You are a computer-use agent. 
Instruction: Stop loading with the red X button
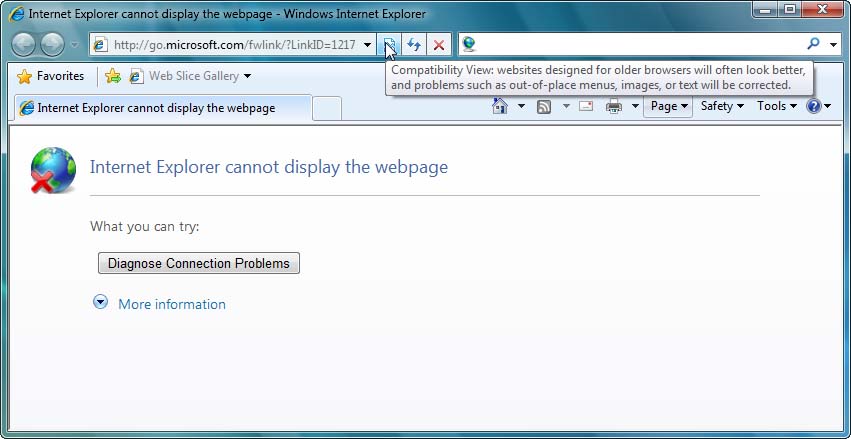[x=439, y=44]
